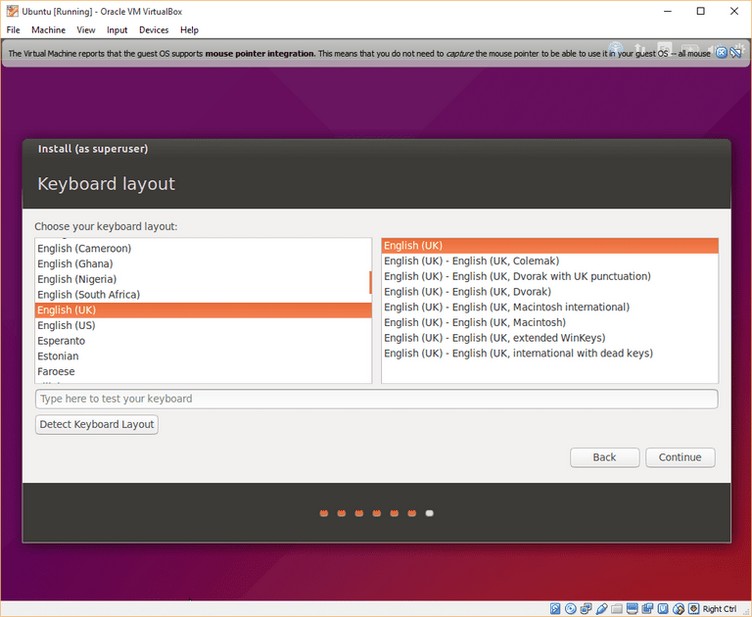Click the keyboard test input field
The image size is (752, 617).
376,399
